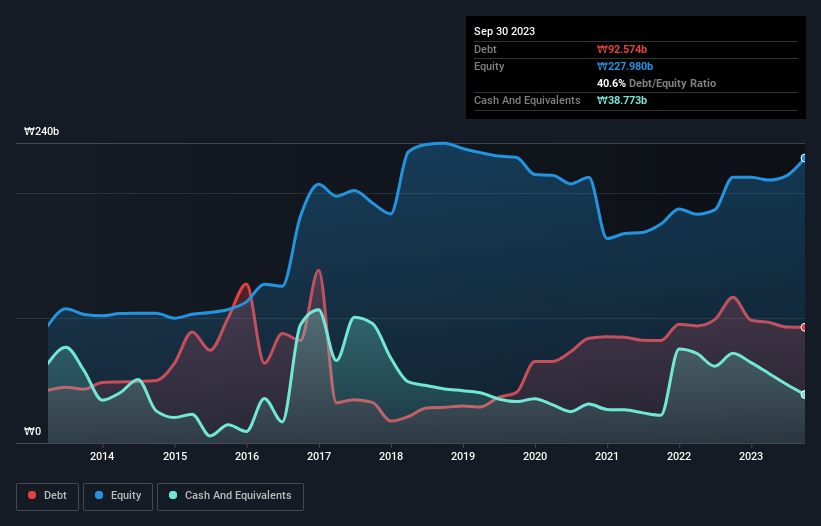821x526 pixels.
Task: Click the ₩92.574b debt value
Action: [622, 49]
